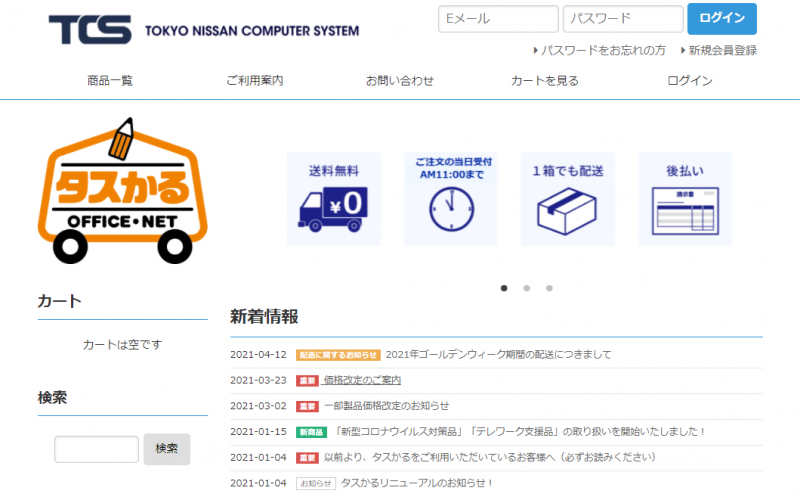Open 以前より、タスかるをご利用 news item
Screen dimensions: 800x497
tap(490, 457)
